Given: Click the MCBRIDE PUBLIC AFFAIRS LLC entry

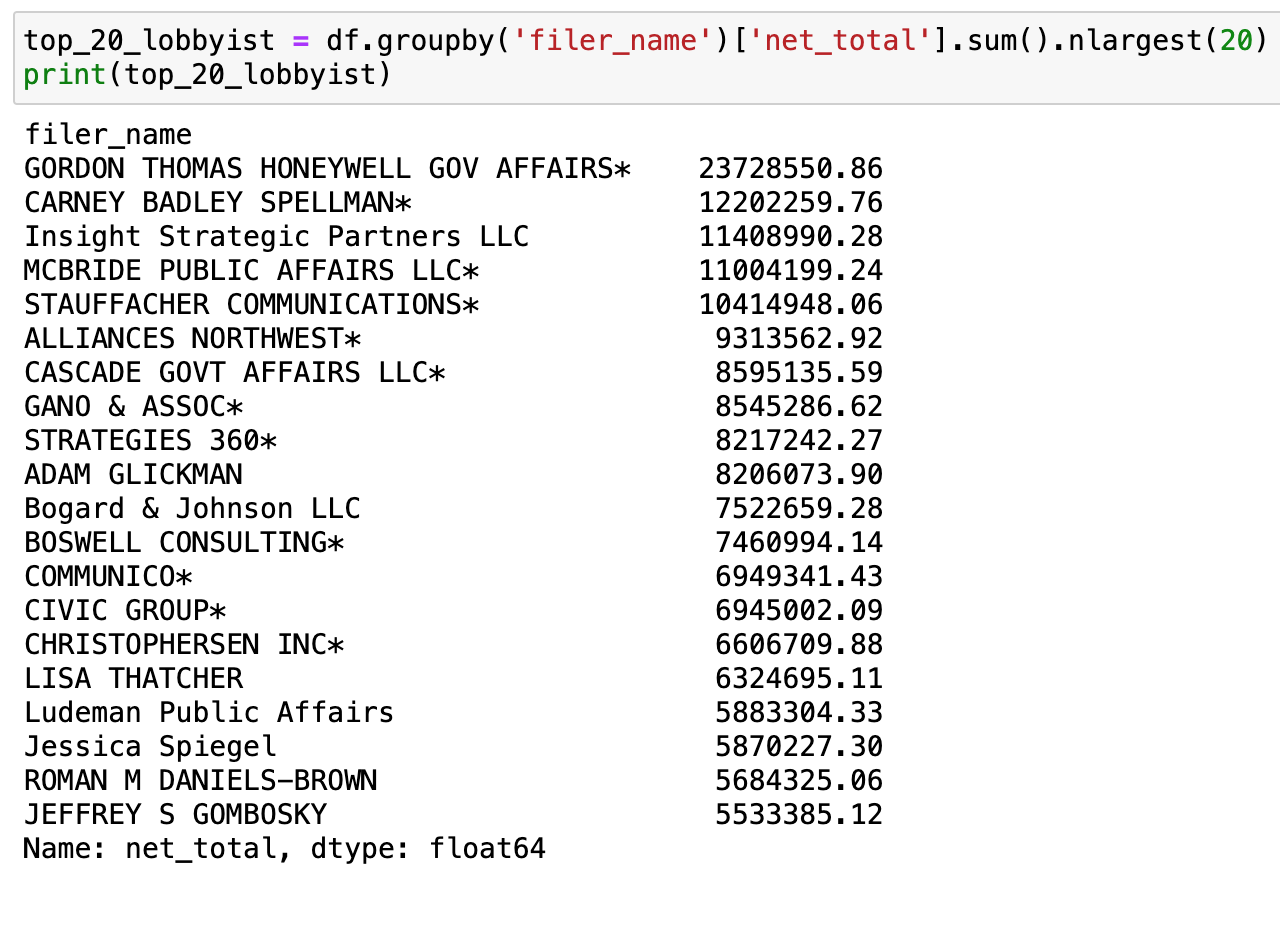Looking at the screenshot, I should tap(251, 271).
